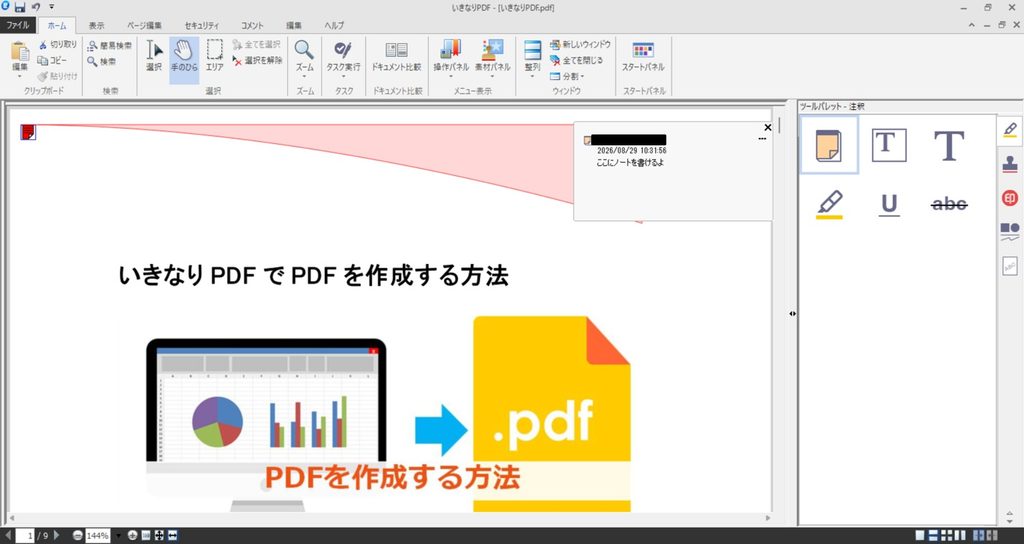Open quick access toolbar customize arrow
The image size is (1024, 544).
pyautogui.click(x=52, y=7)
